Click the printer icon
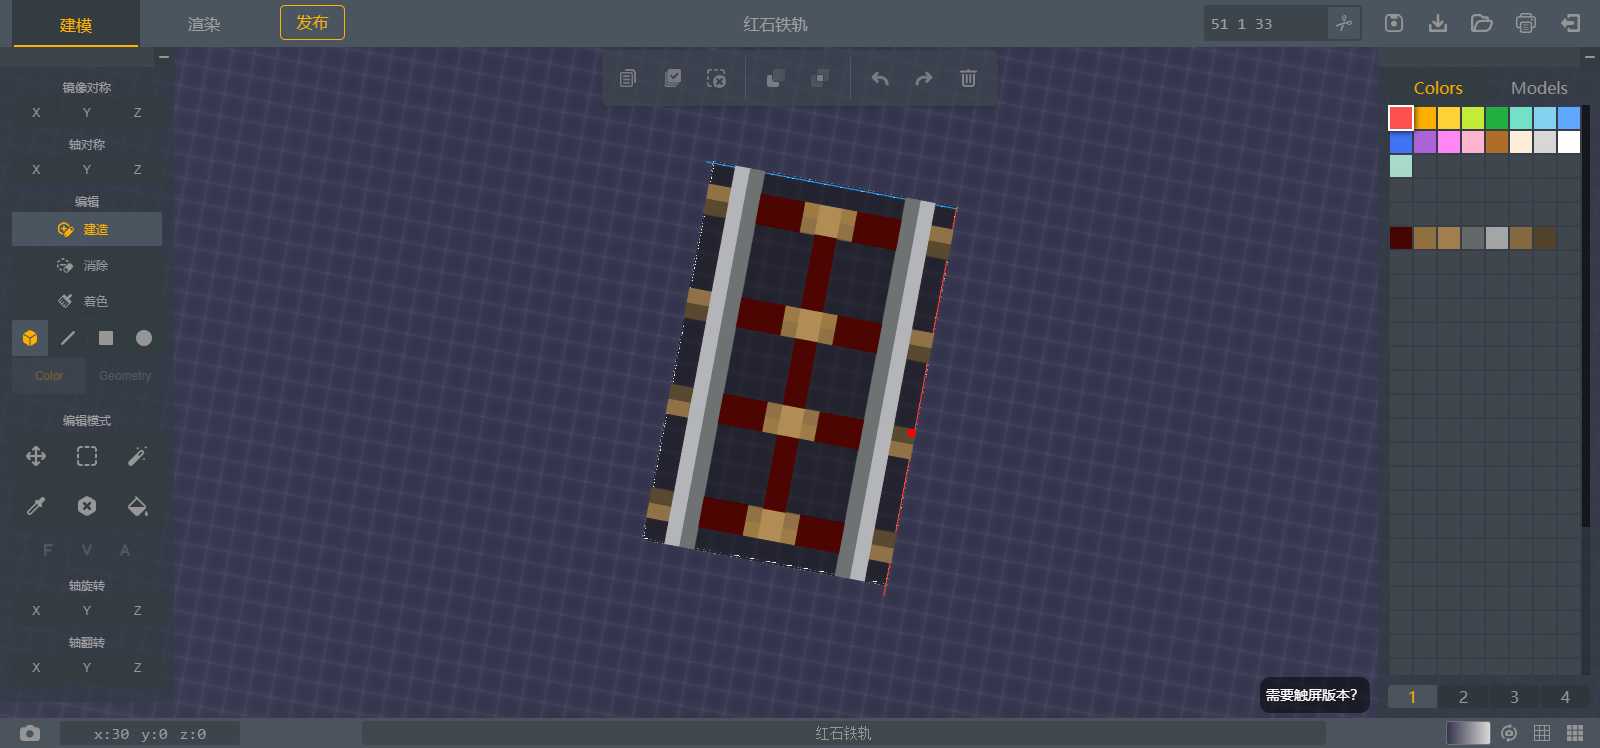 (1526, 23)
